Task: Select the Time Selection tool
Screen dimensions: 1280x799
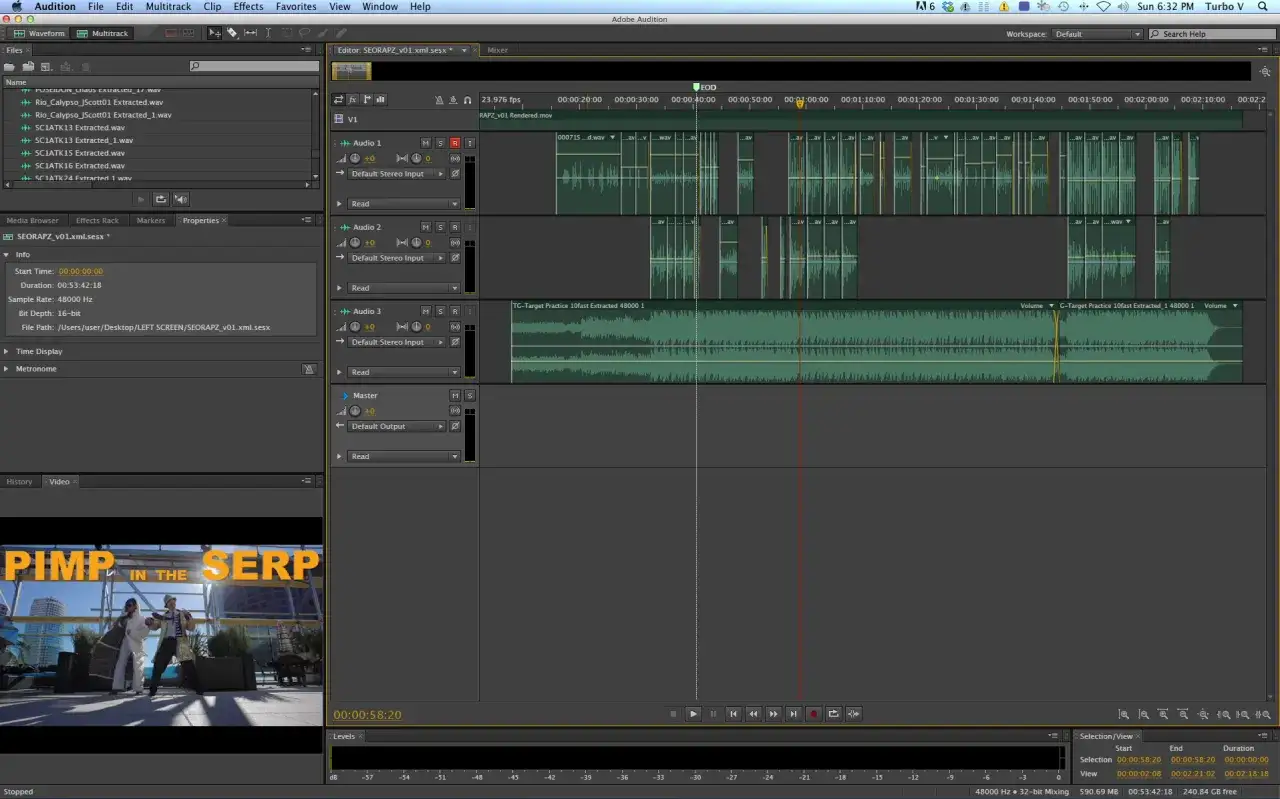Action: [x=268, y=33]
